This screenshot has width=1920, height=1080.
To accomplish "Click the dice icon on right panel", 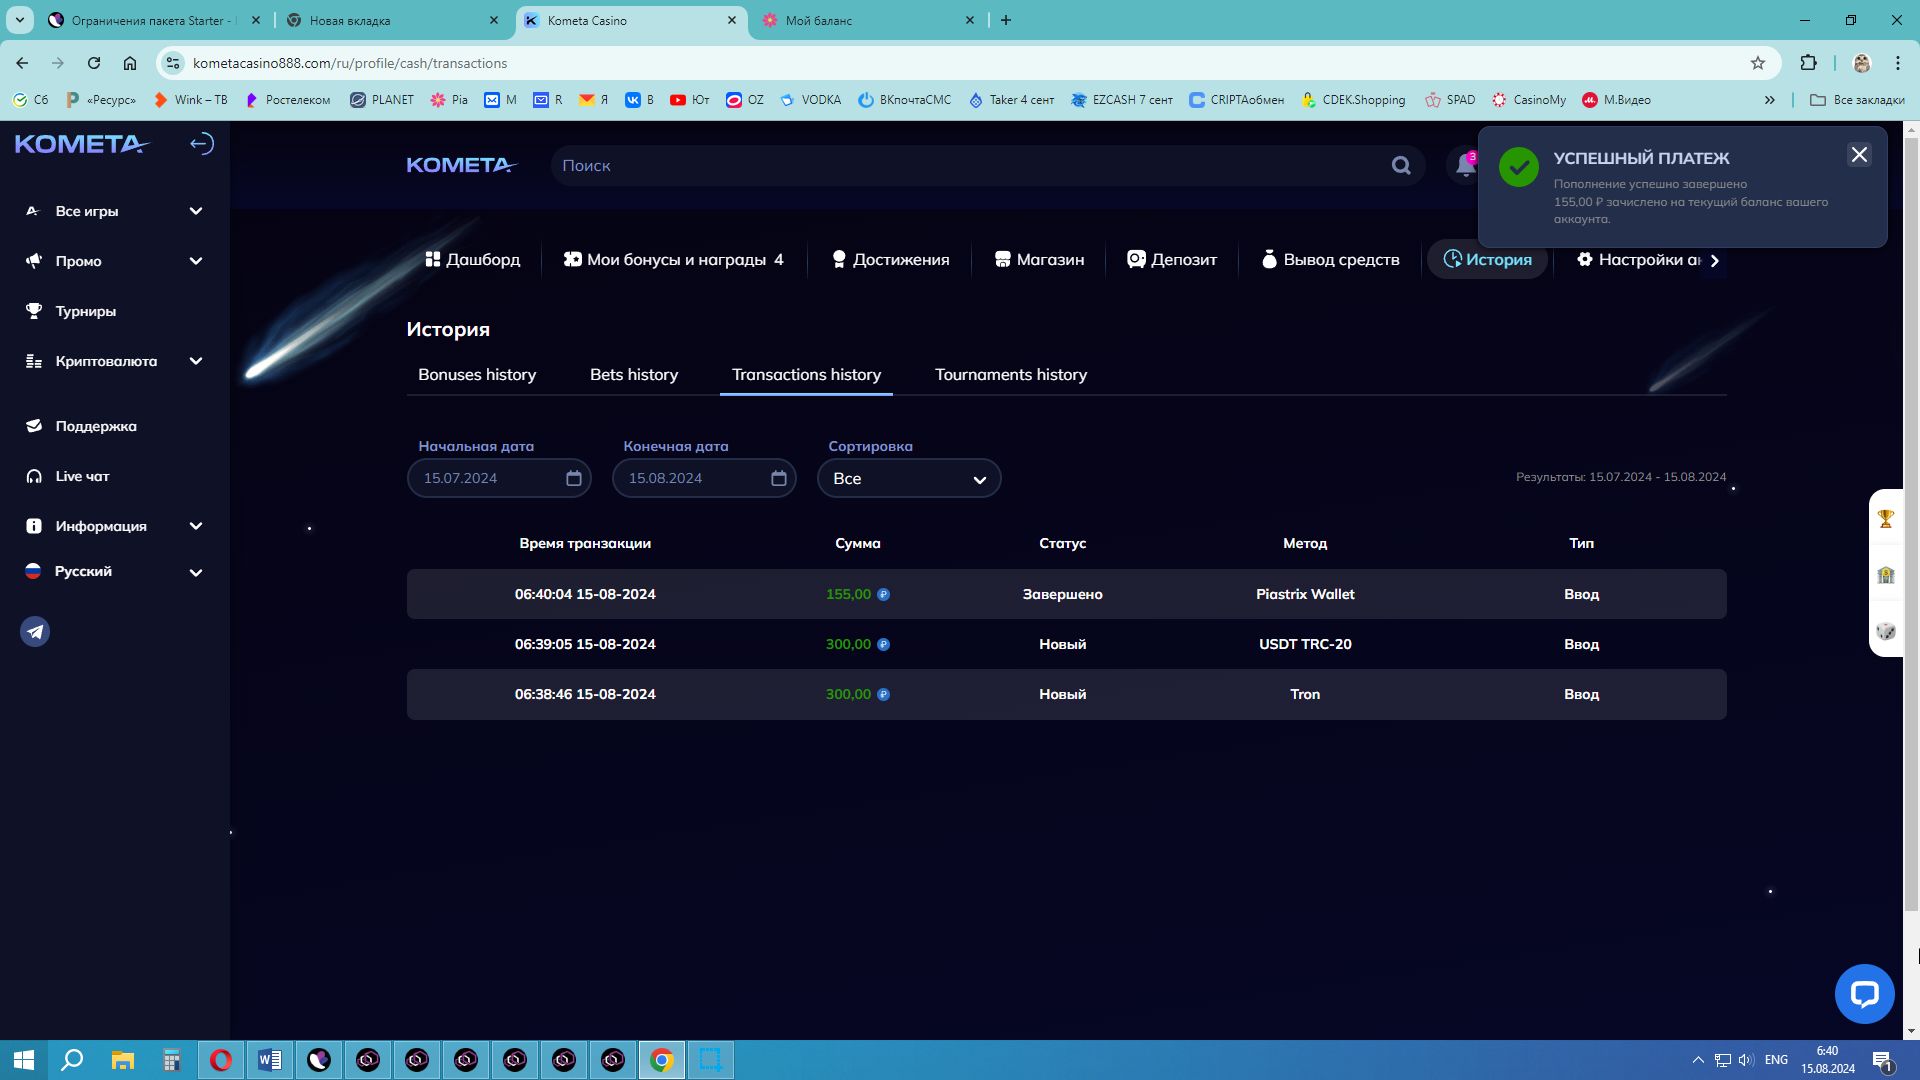I will 1885,631.
